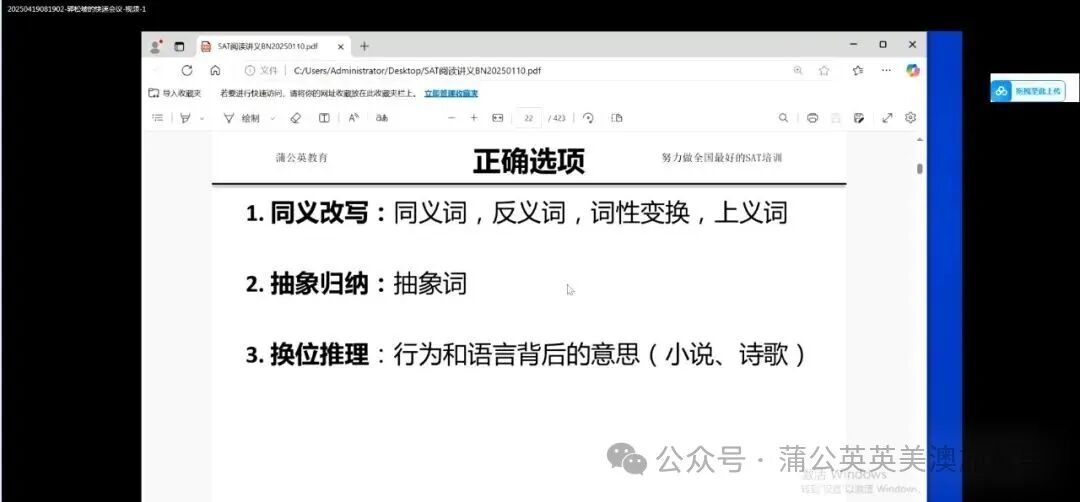
Task: Click 导入收藏夹 in favorites bar
Action: pos(176,93)
